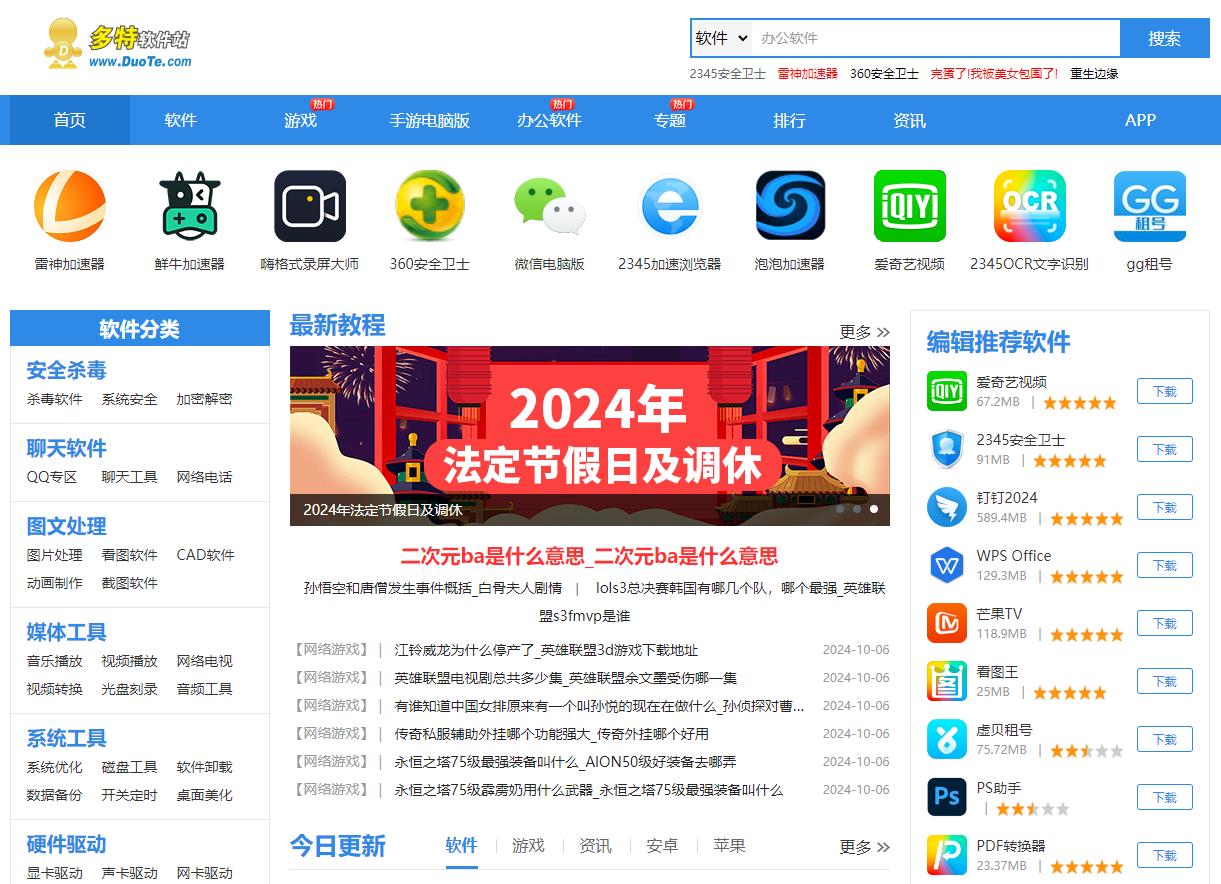Click 钉钉2024 icon in recommended list

coord(946,507)
